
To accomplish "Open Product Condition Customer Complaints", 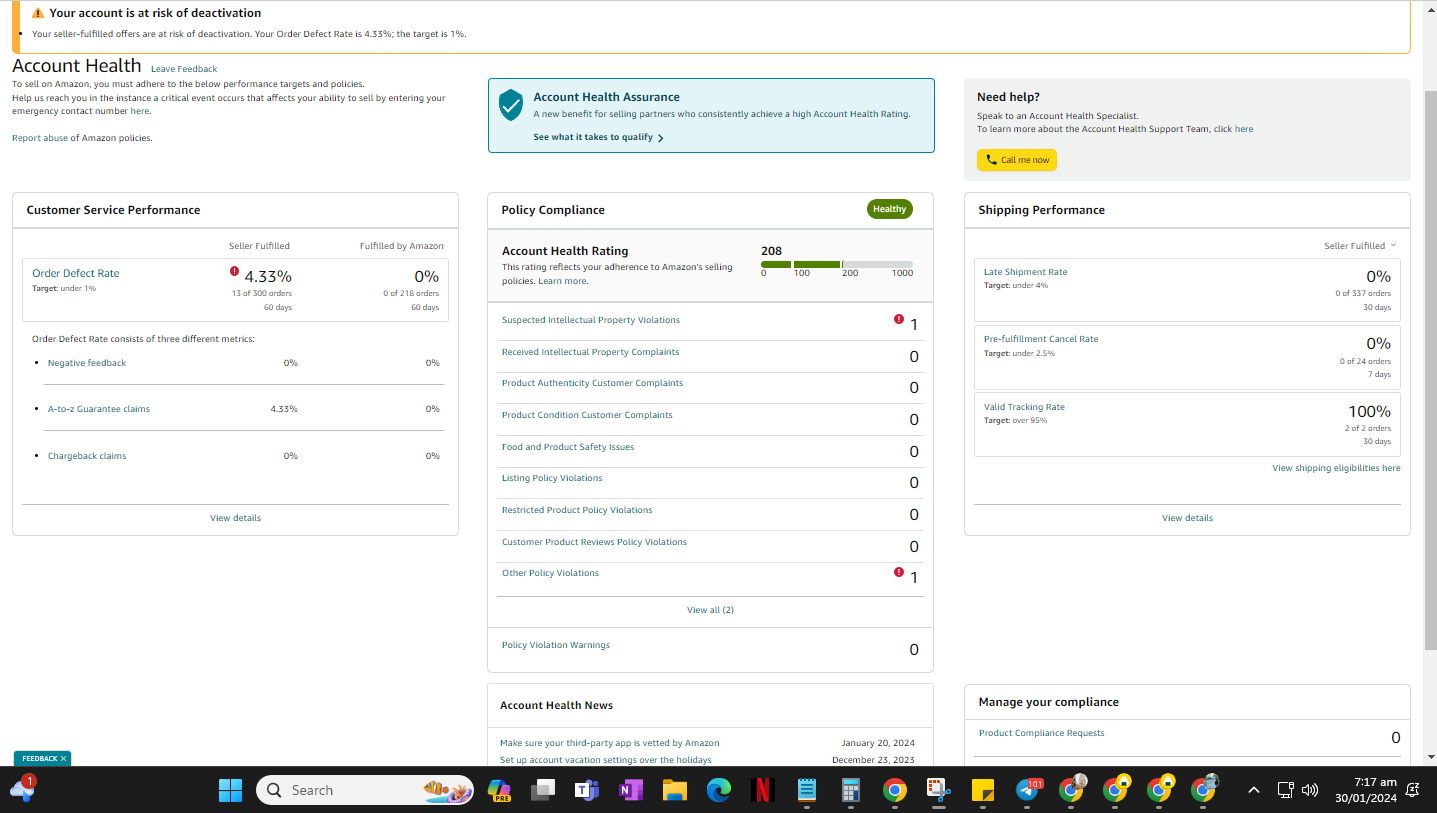I will pos(587,415).
